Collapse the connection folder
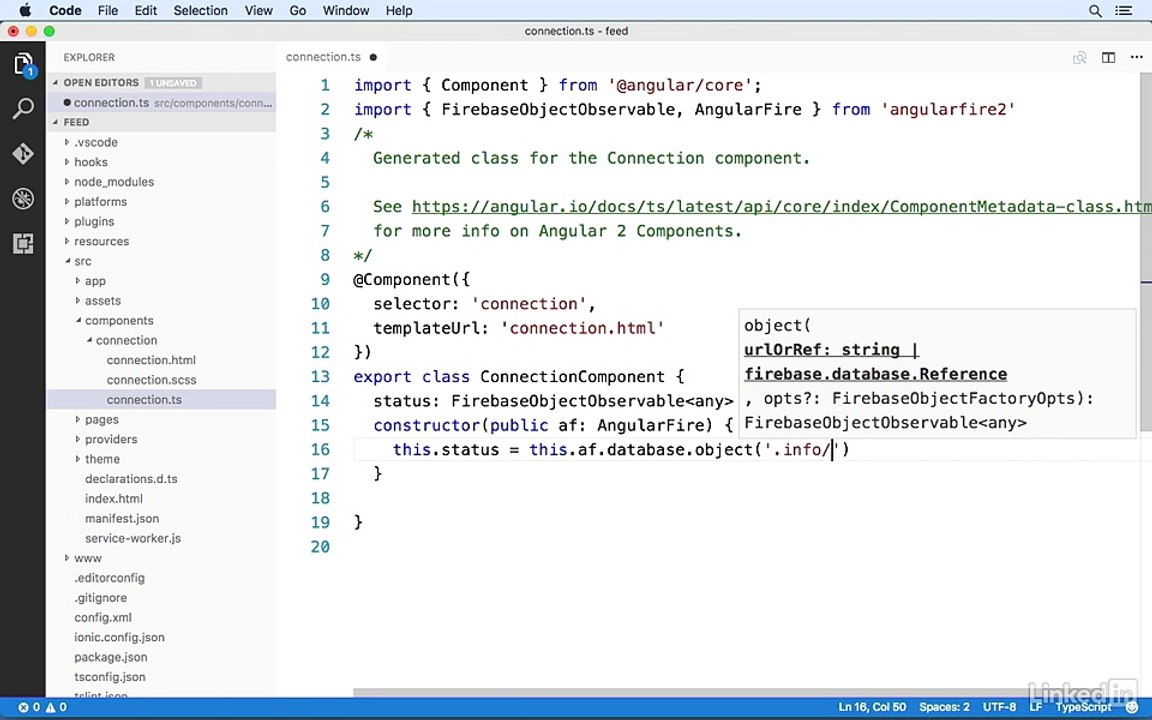Image resolution: width=1152 pixels, height=720 pixels. tap(161, 341)
